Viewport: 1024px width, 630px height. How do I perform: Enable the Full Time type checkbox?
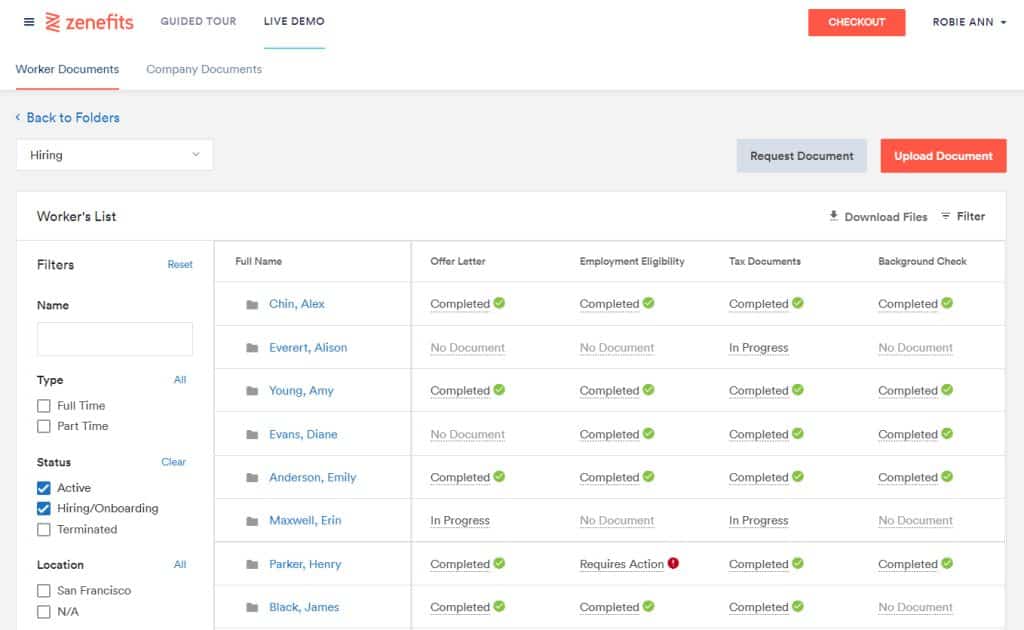(x=44, y=406)
